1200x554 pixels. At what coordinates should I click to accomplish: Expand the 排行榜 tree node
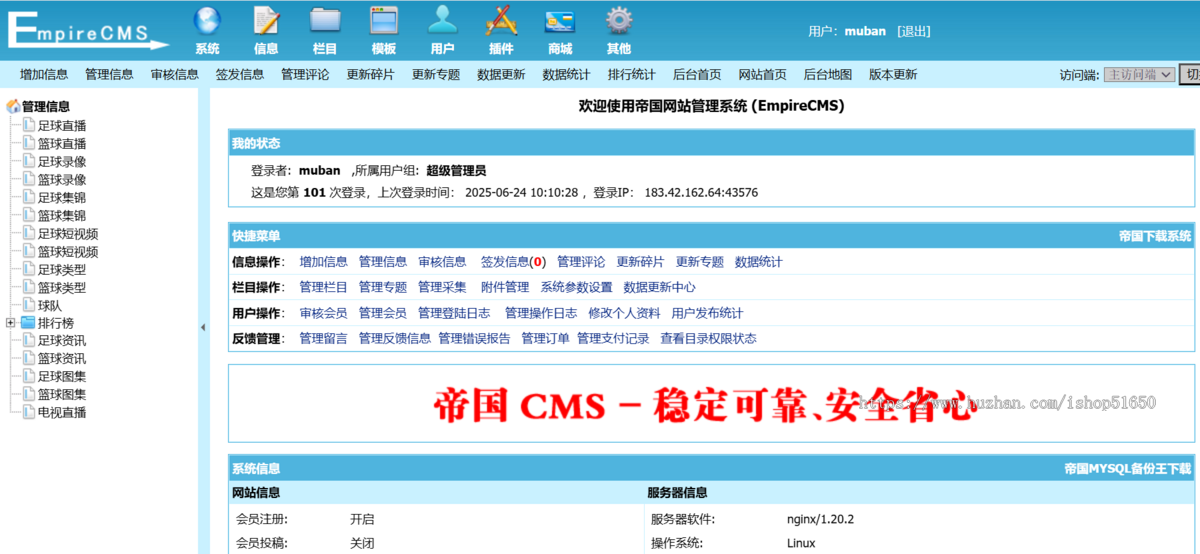pyautogui.click(x=10, y=323)
